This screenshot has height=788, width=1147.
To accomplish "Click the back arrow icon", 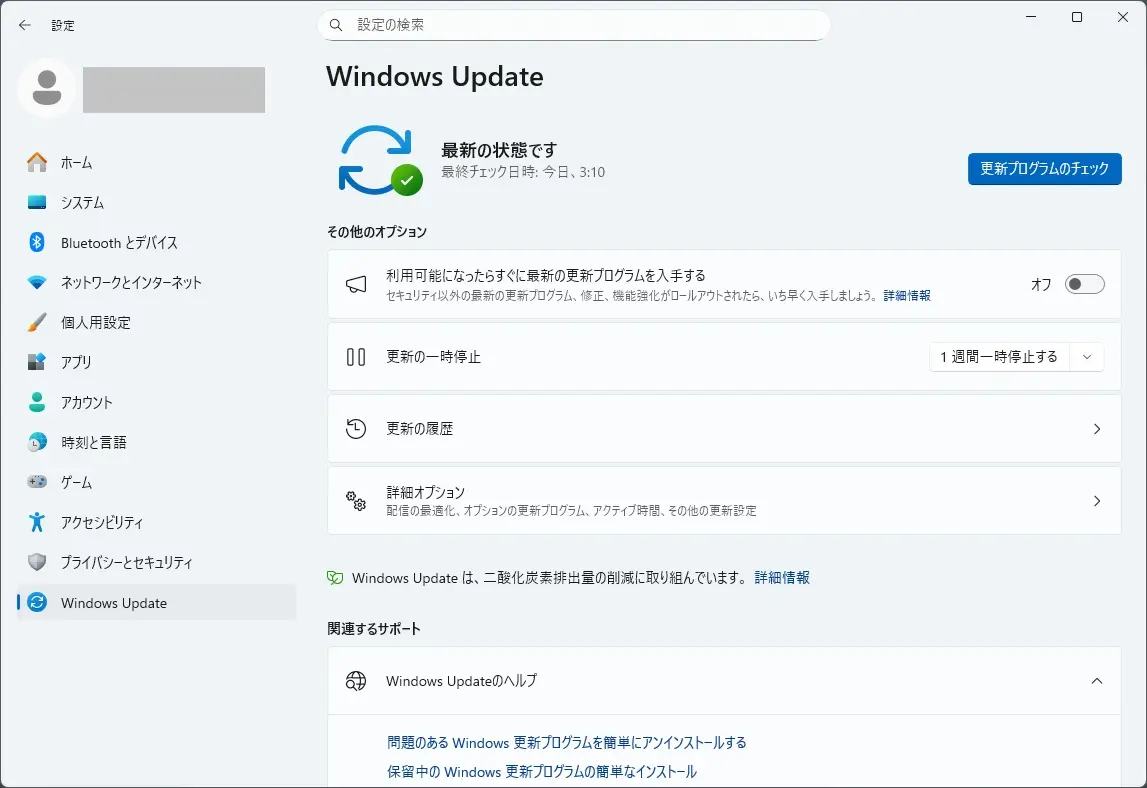I will (x=25, y=25).
